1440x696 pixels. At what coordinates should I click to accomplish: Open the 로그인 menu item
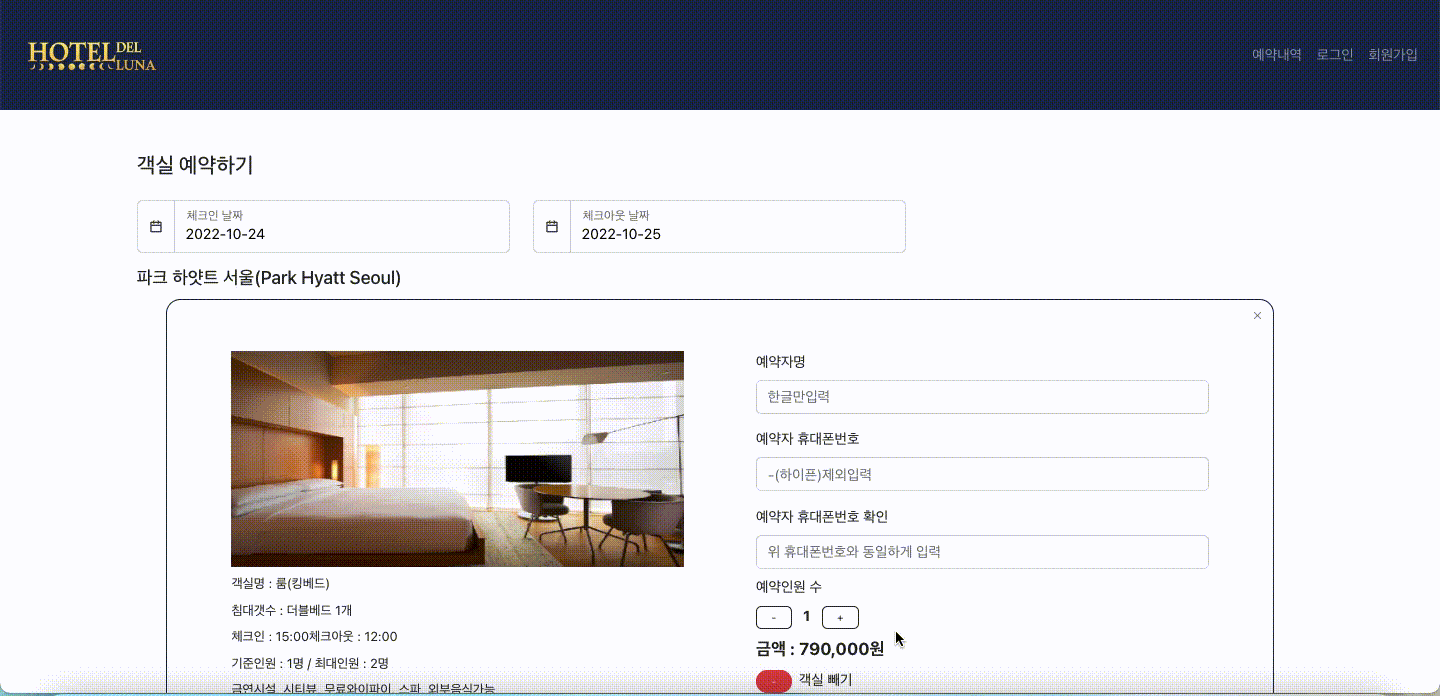pos(1335,55)
